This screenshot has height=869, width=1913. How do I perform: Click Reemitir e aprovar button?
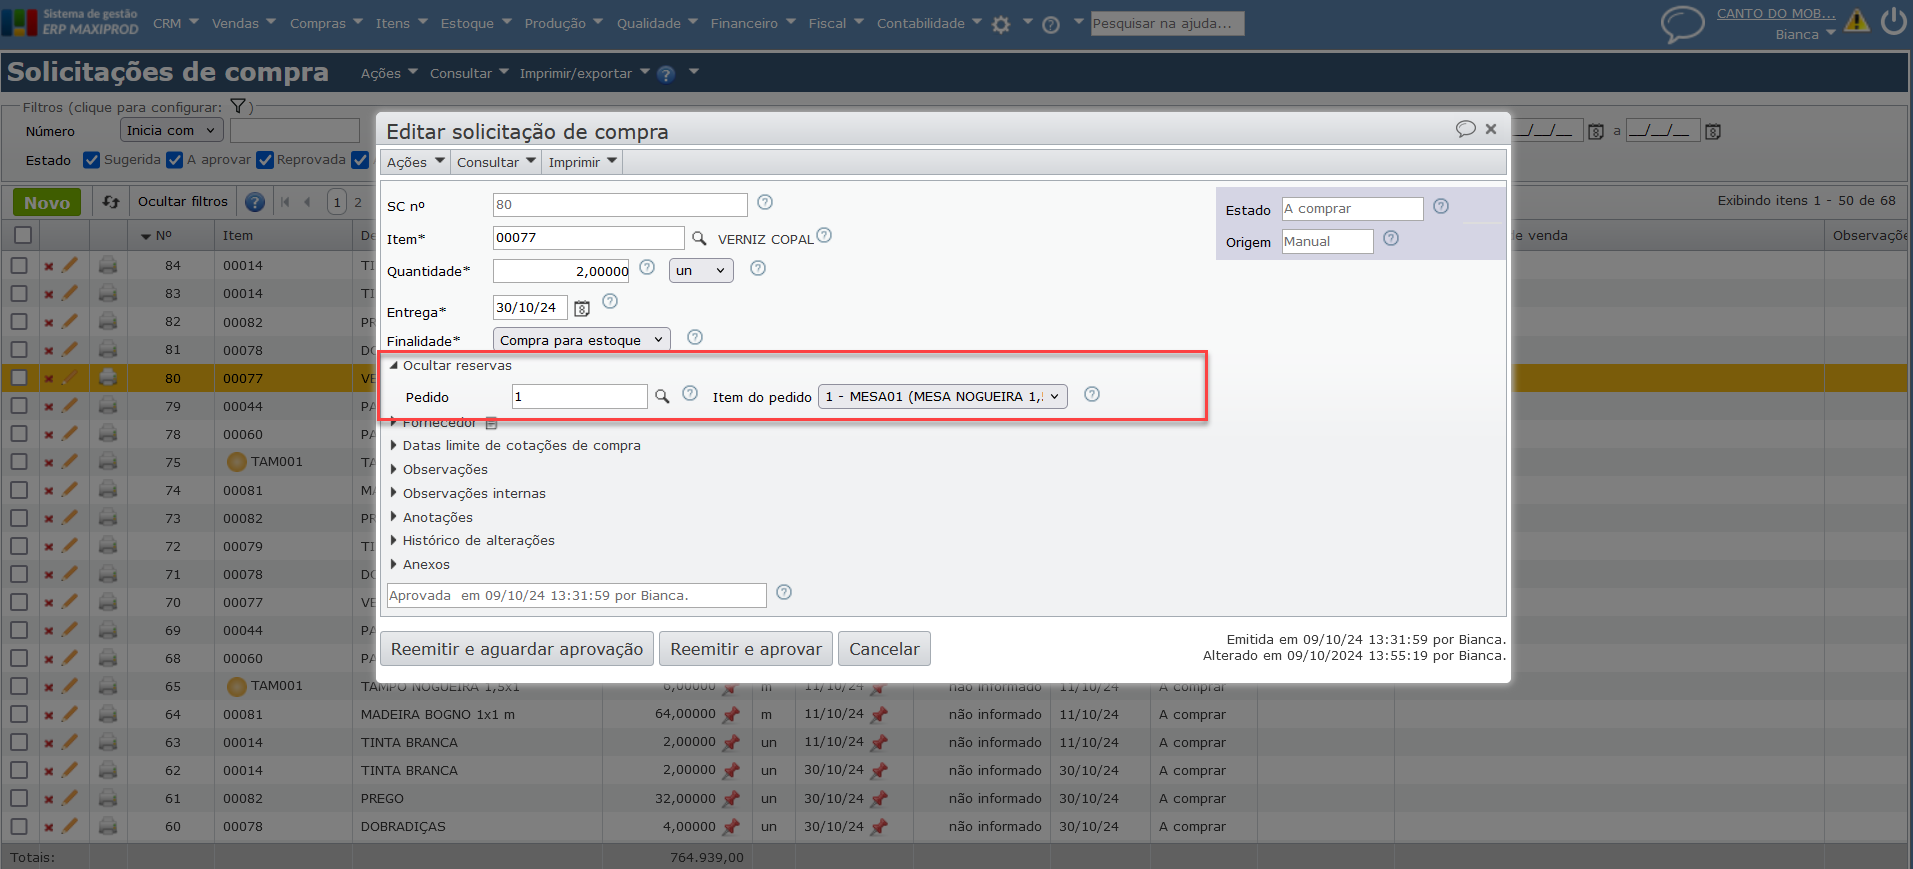coord(746,649)
